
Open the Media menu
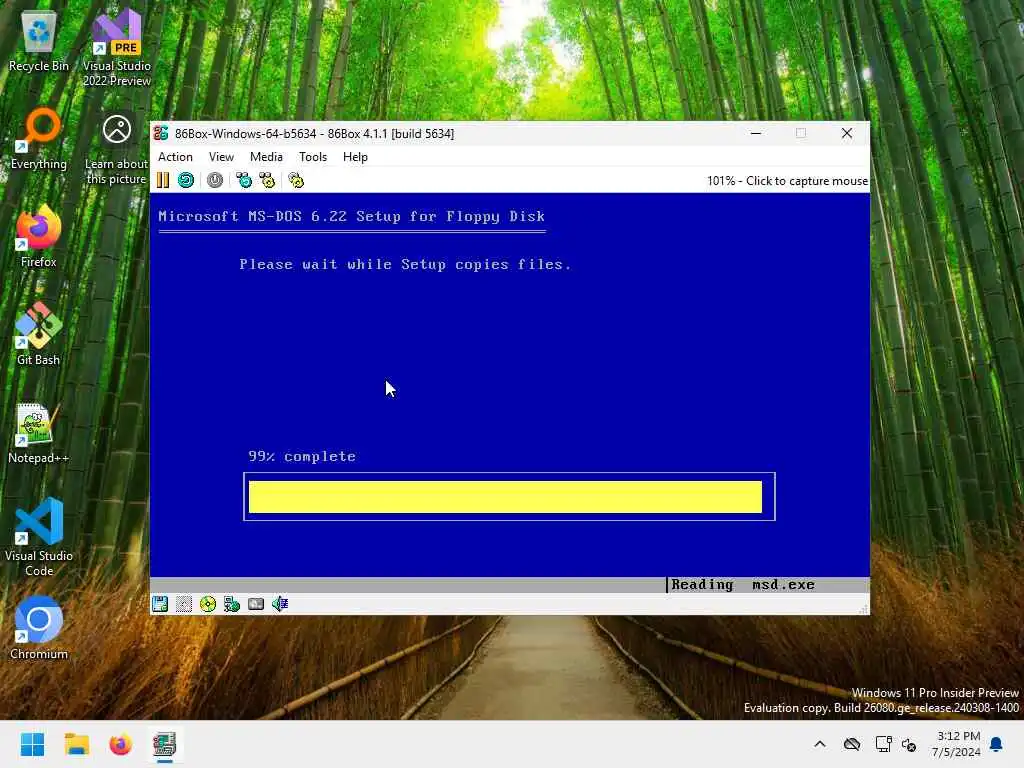point(266,157)
